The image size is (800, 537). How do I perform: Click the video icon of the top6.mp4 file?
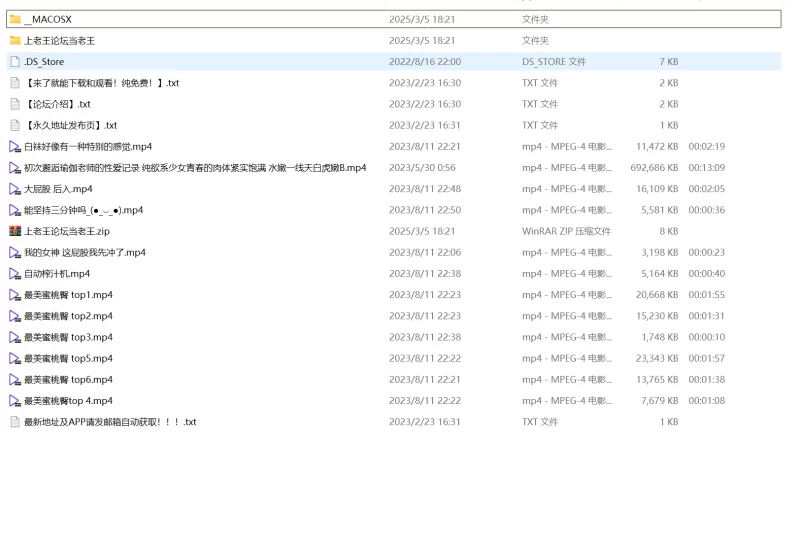click(x=15, y=380)
